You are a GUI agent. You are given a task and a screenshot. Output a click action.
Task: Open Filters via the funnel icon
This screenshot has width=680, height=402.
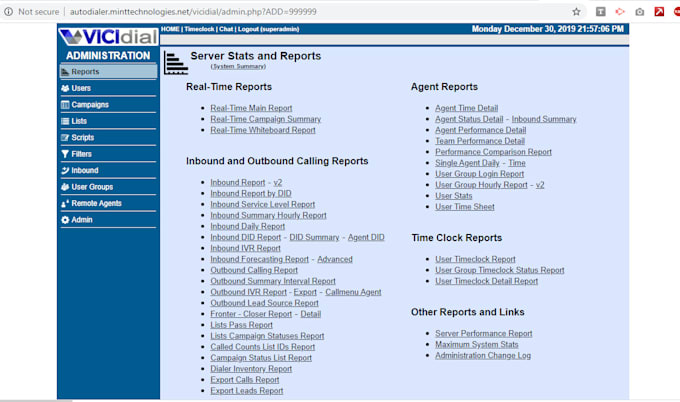[x=65, y=154]
